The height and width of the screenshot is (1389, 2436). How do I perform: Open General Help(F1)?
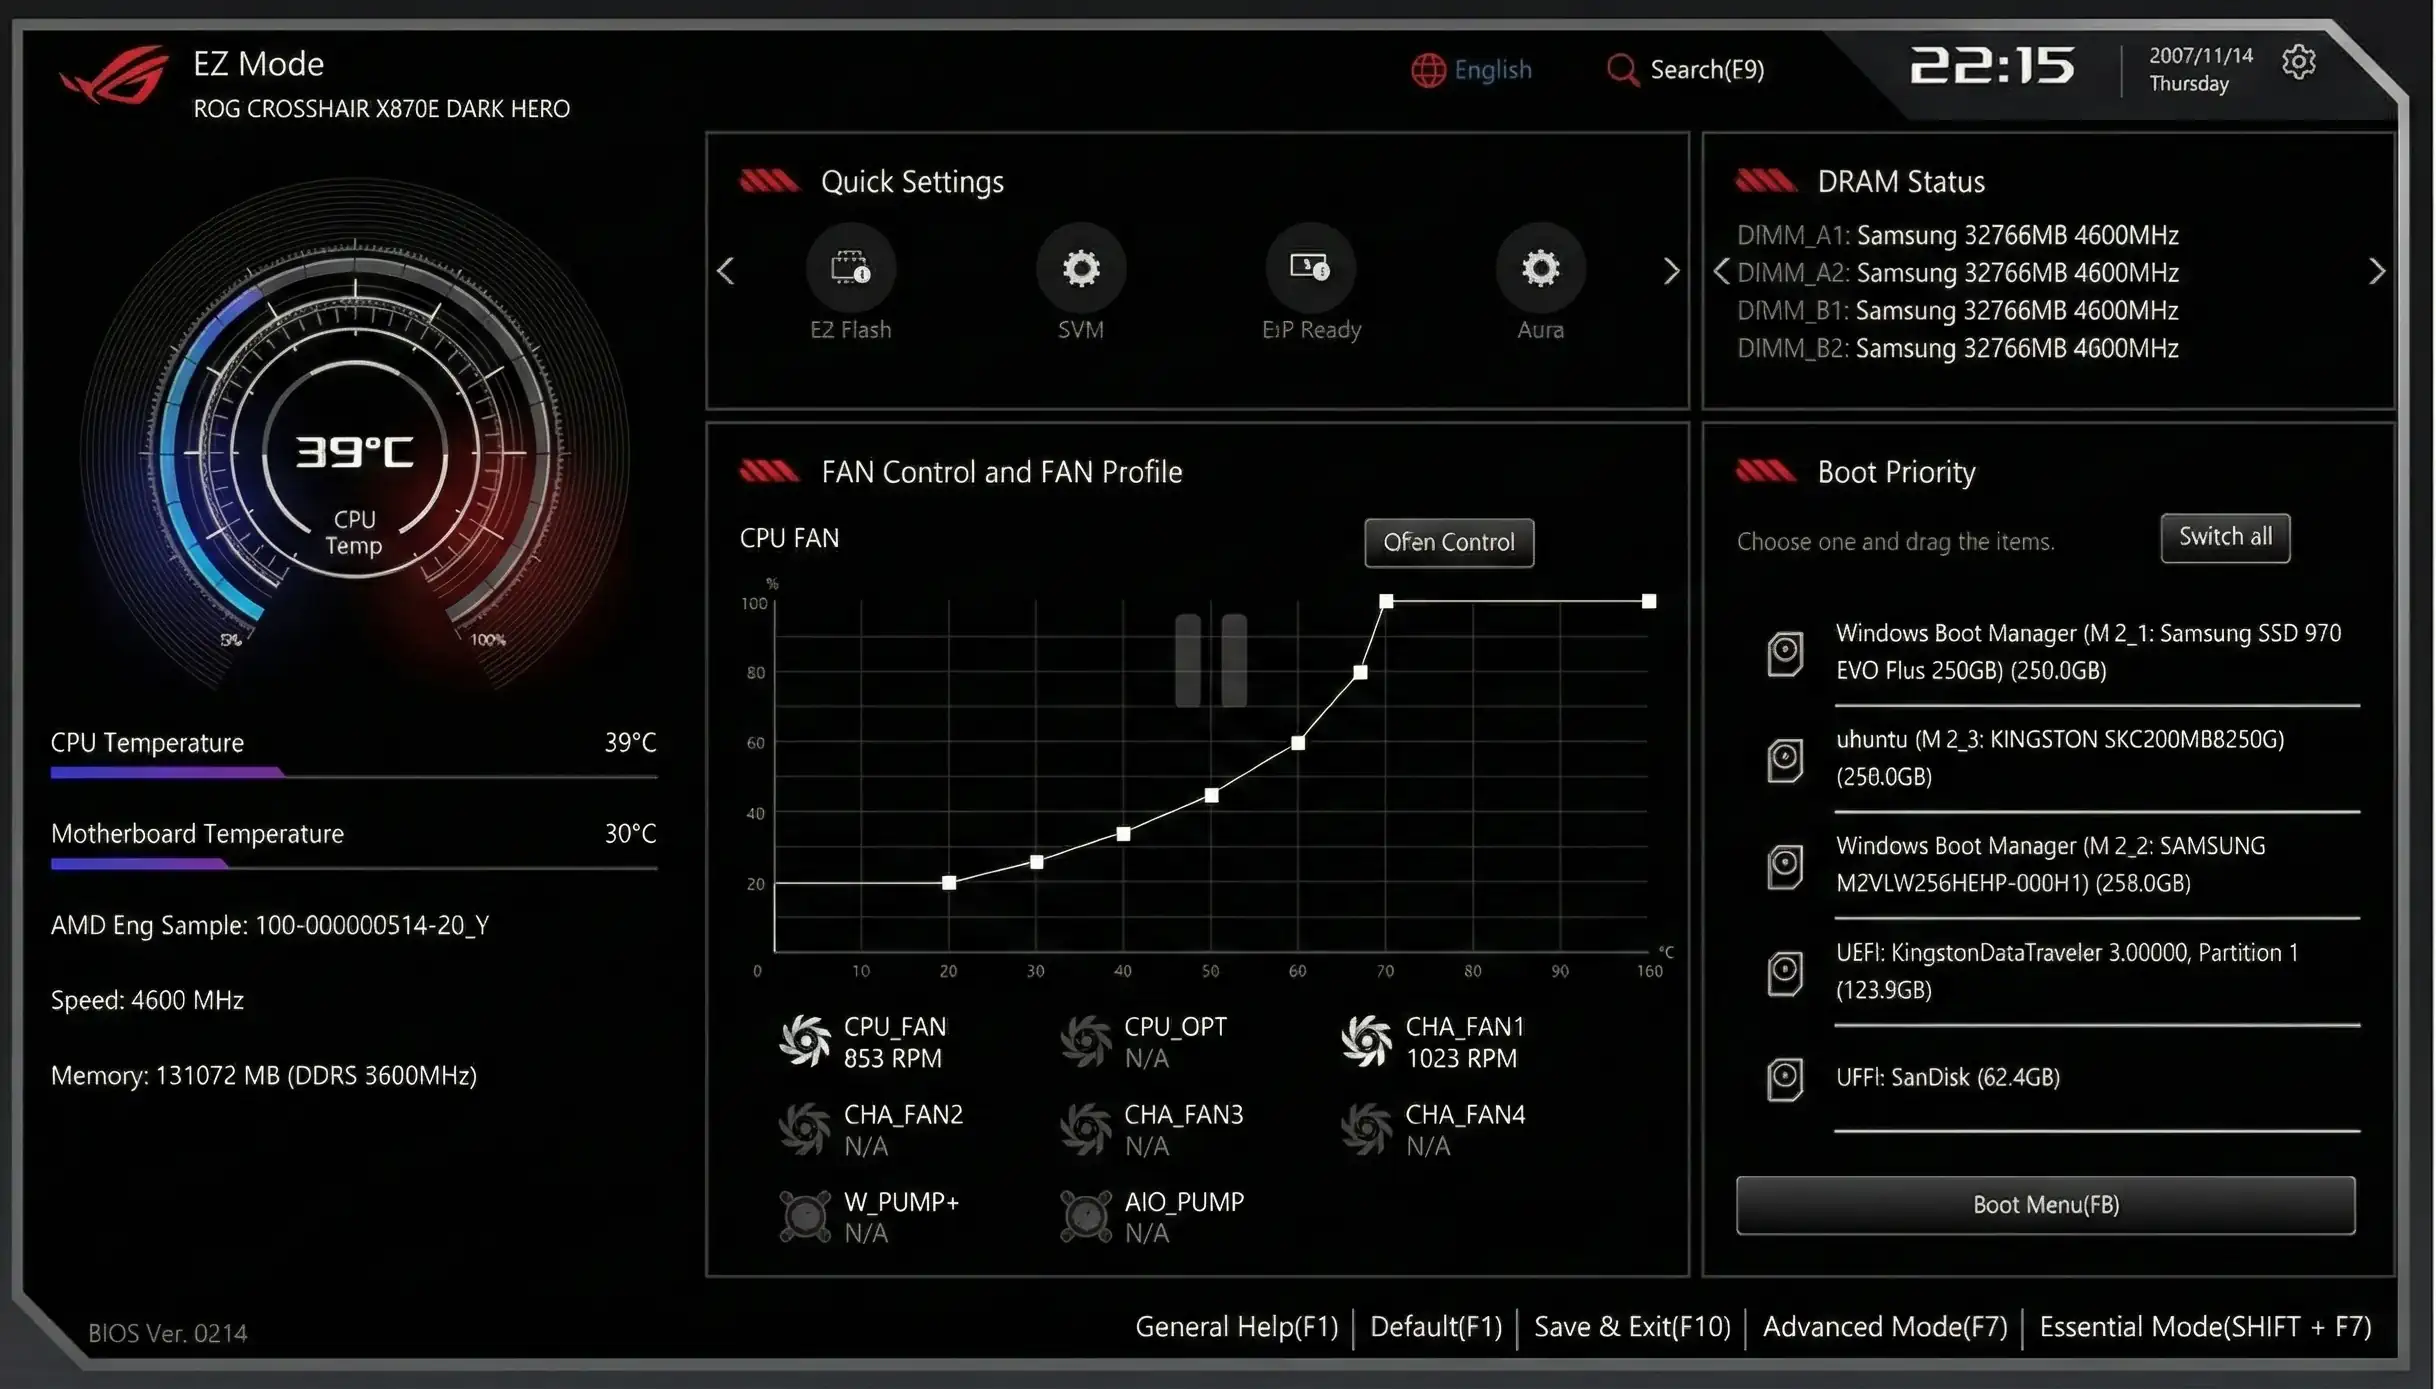coord(1236,1327)
